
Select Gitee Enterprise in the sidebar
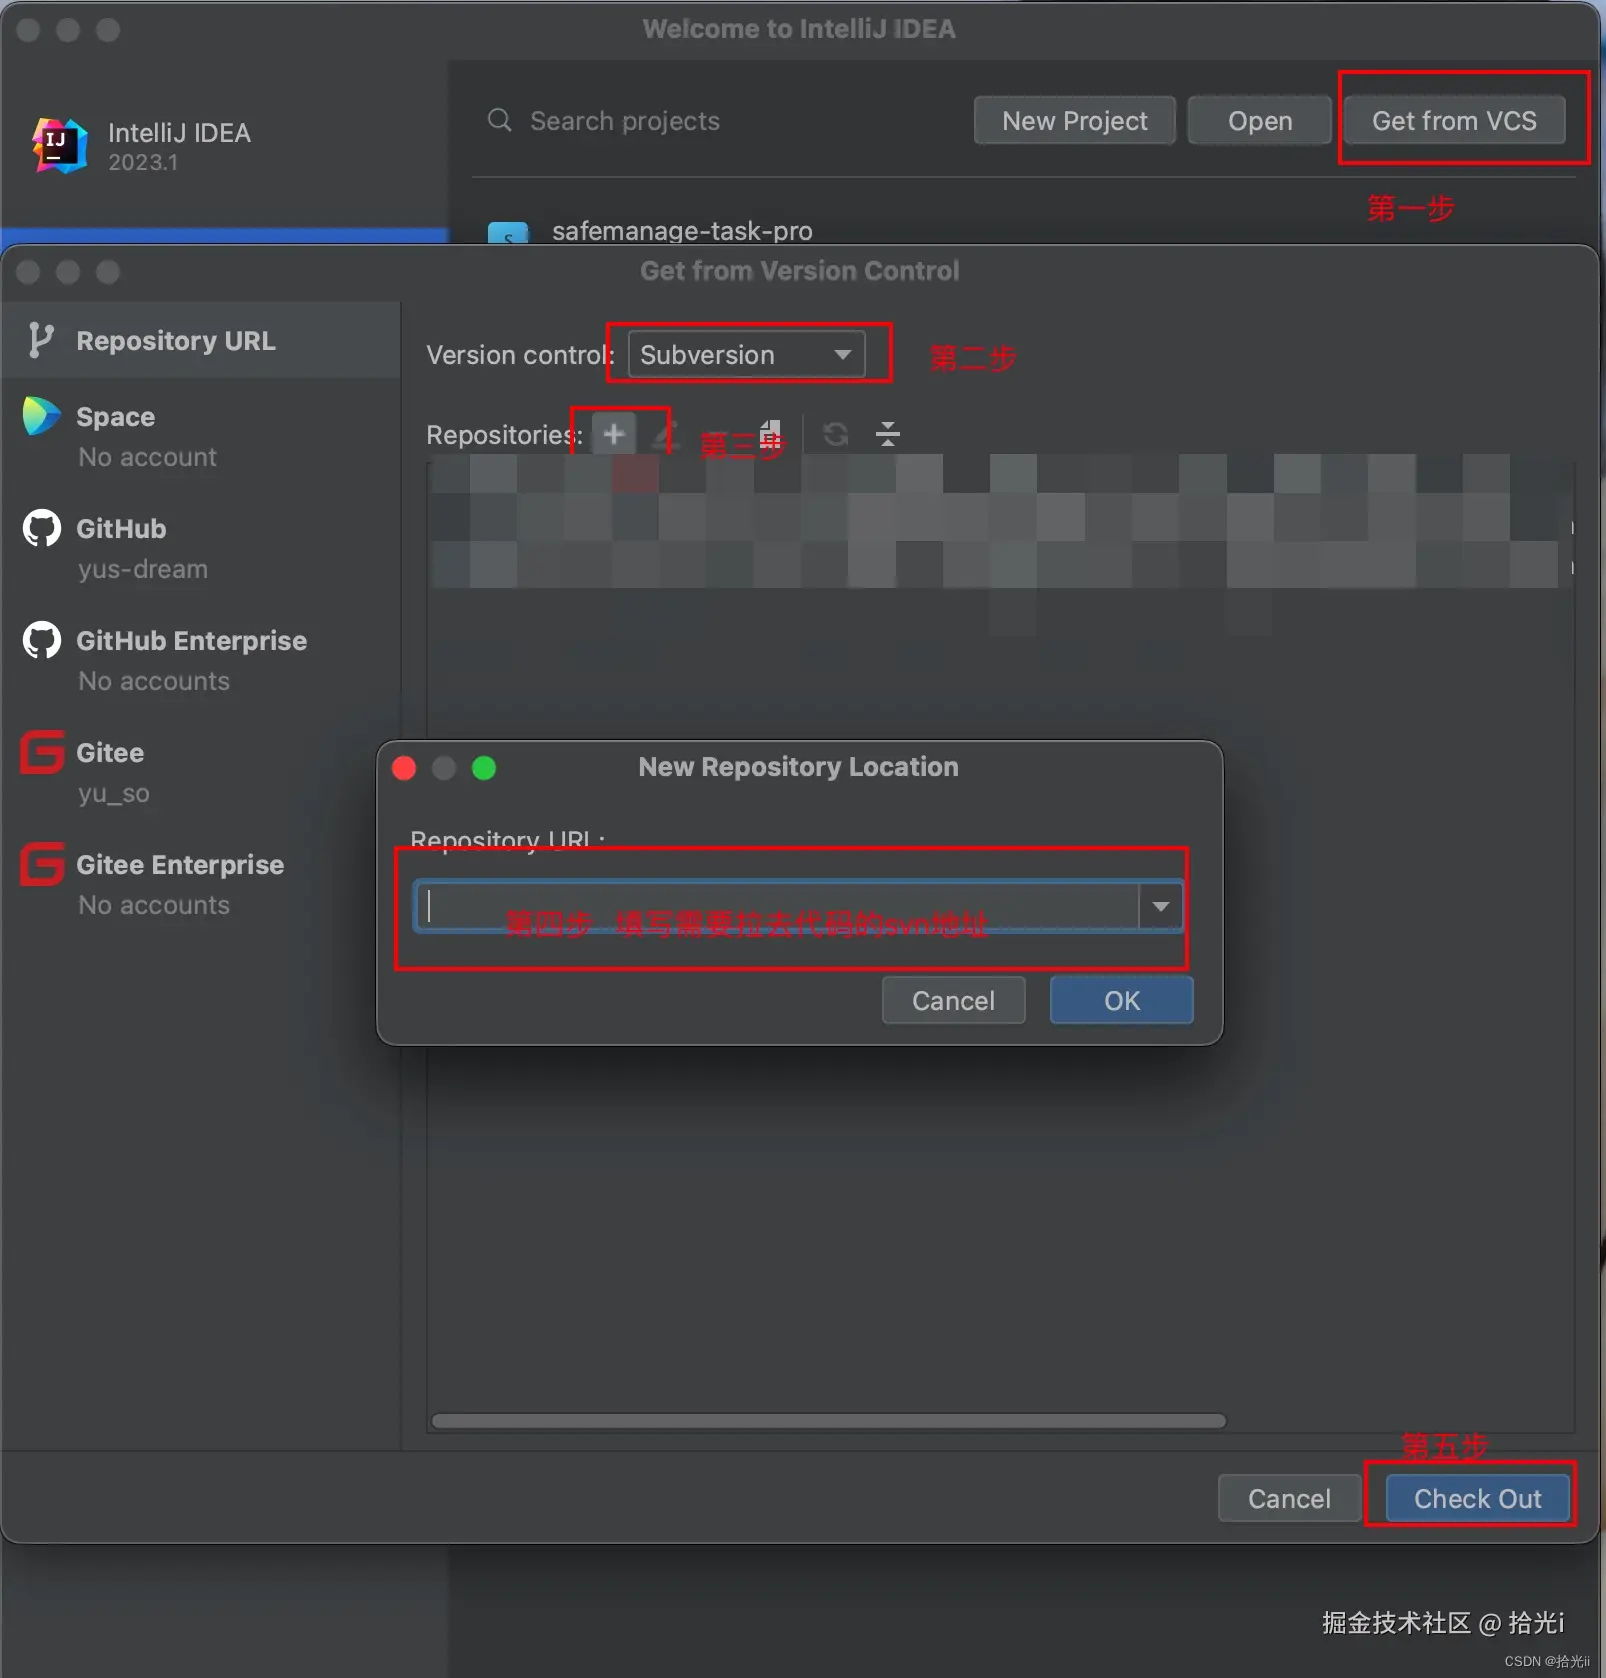[x=201, y=884]
